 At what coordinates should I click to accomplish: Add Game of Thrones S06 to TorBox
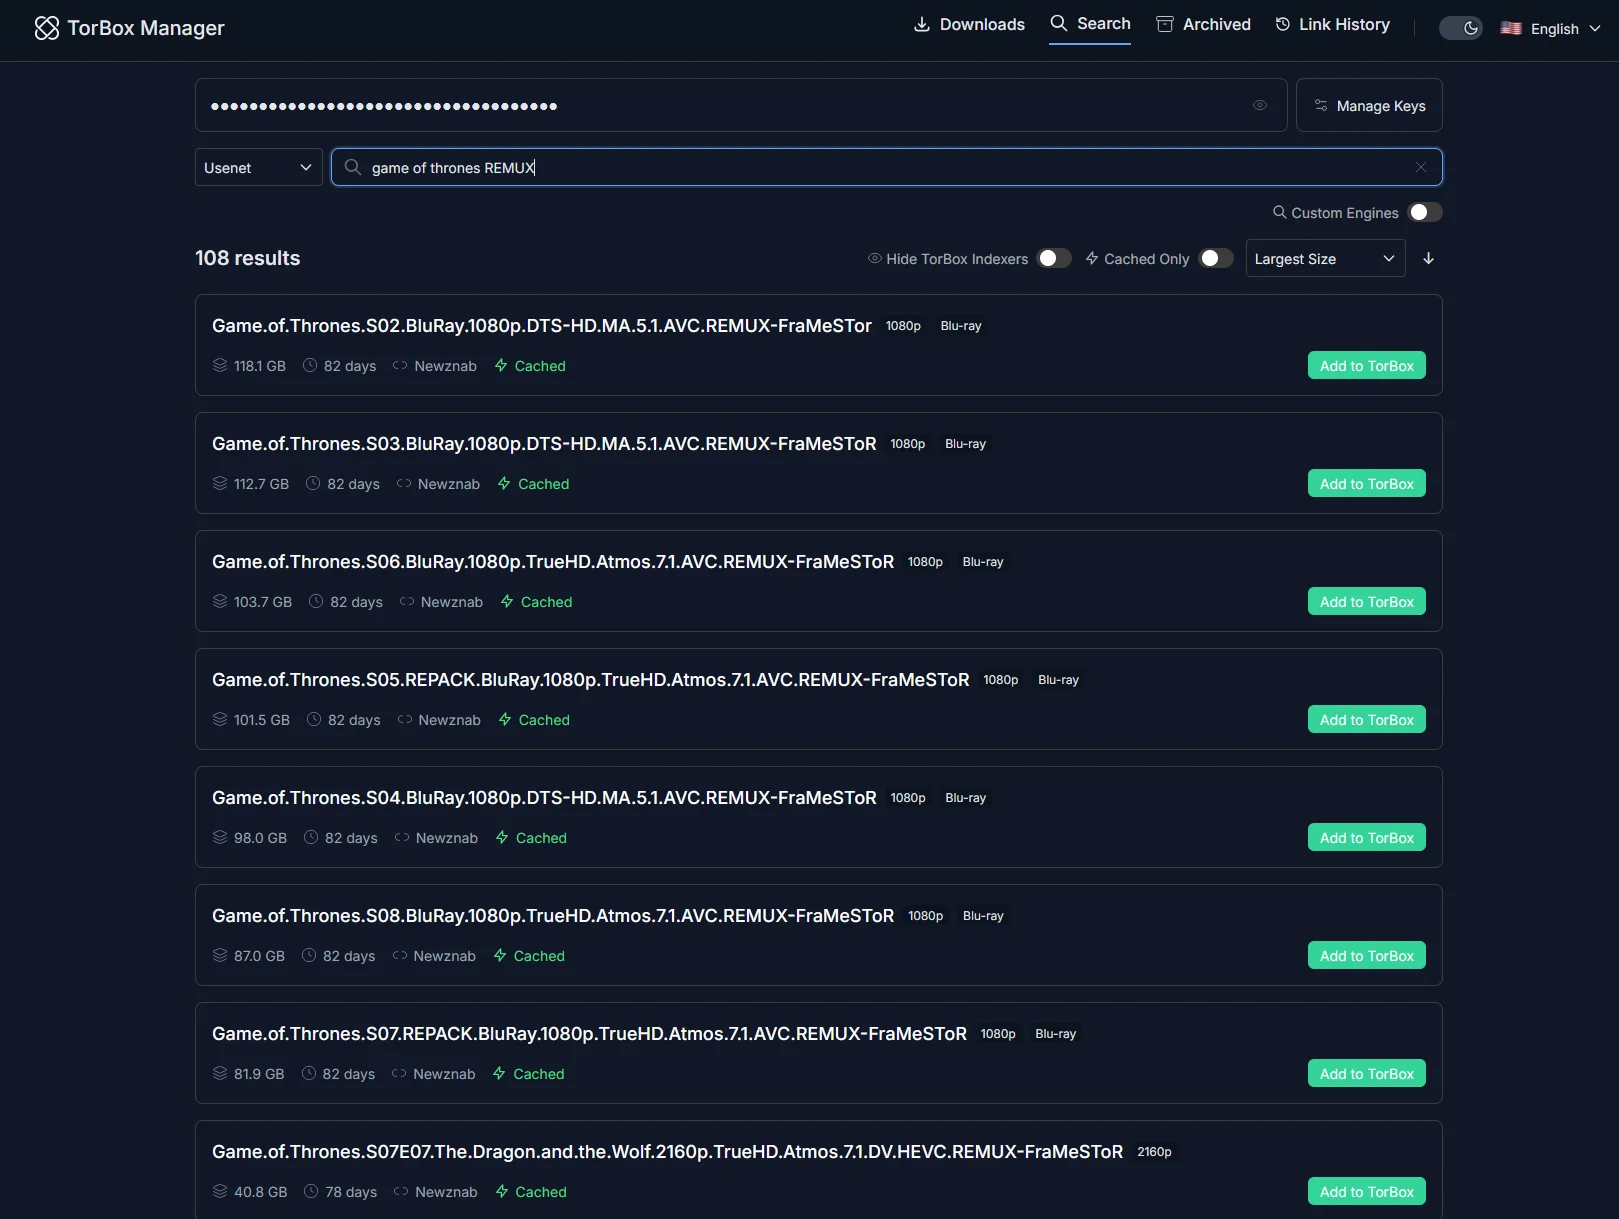pos(1367,601)
